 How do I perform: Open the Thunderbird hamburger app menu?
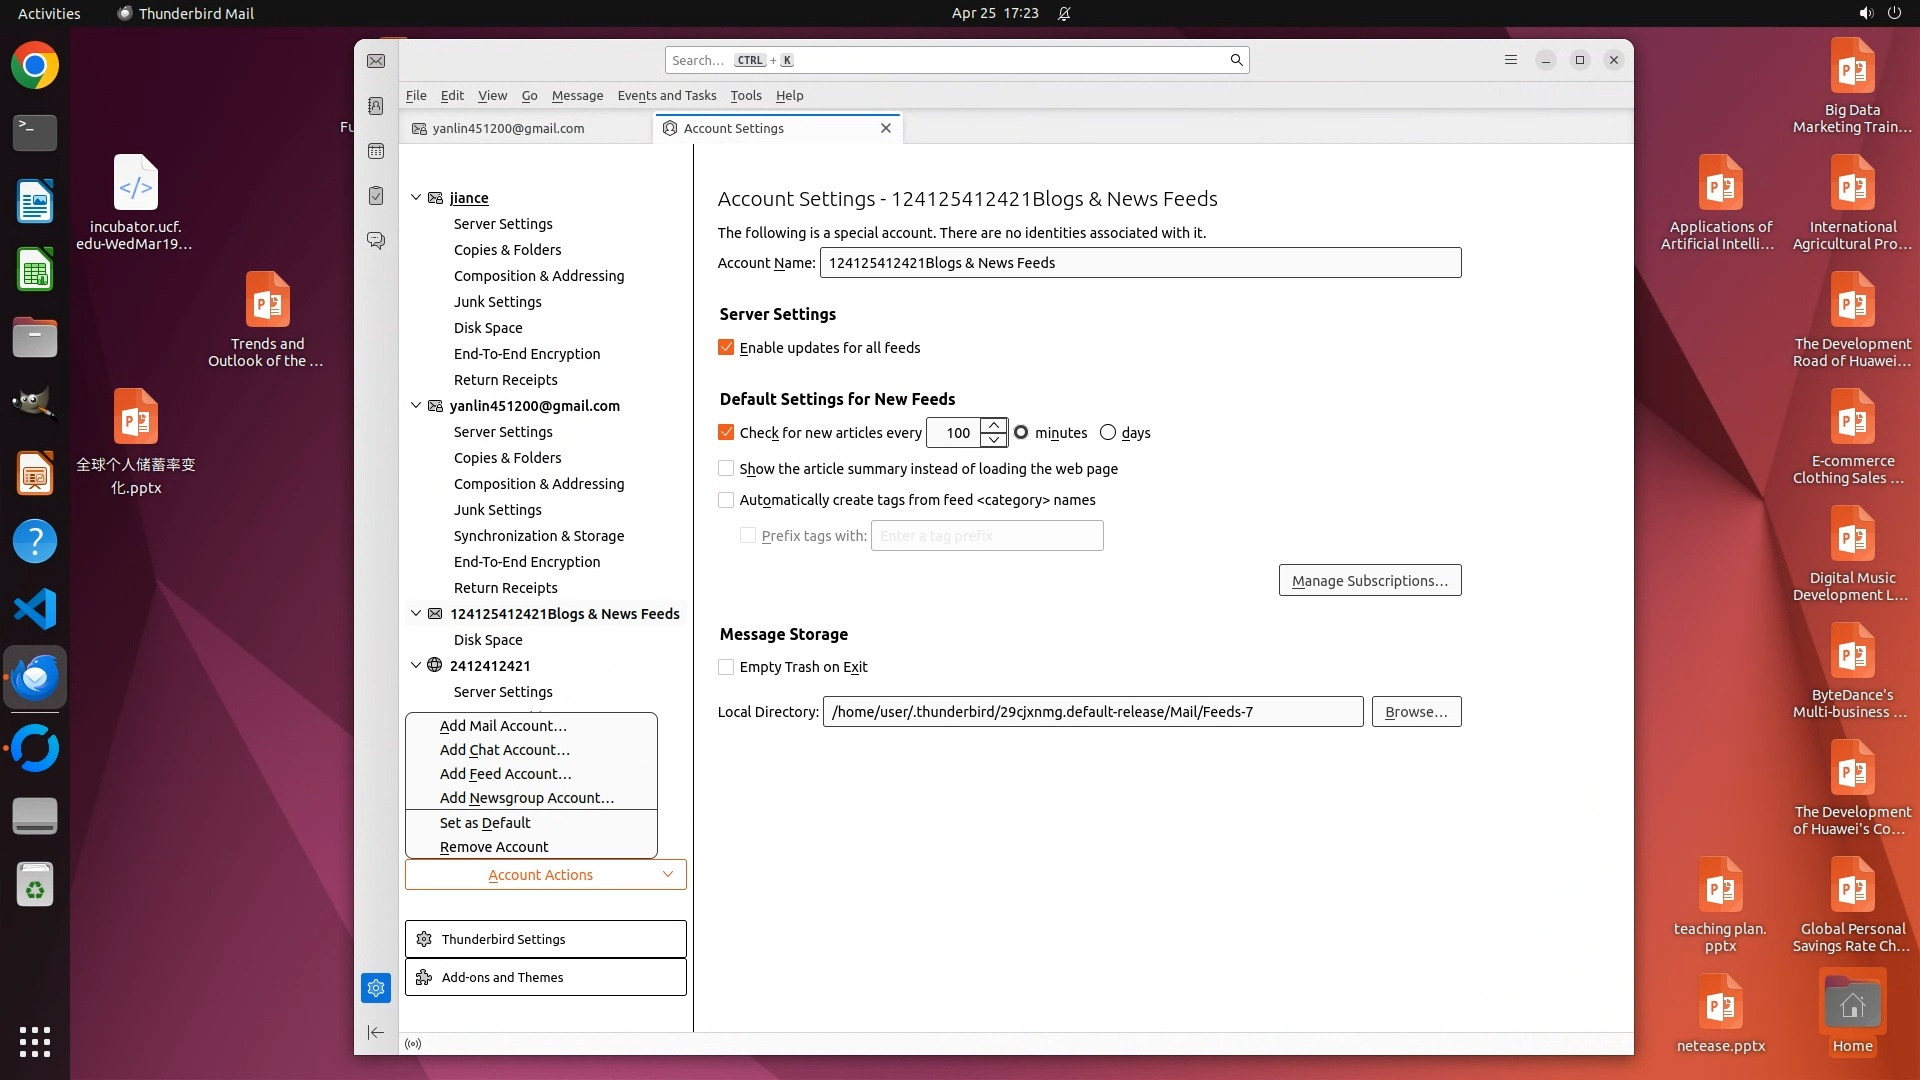[x=1510, y=60]
